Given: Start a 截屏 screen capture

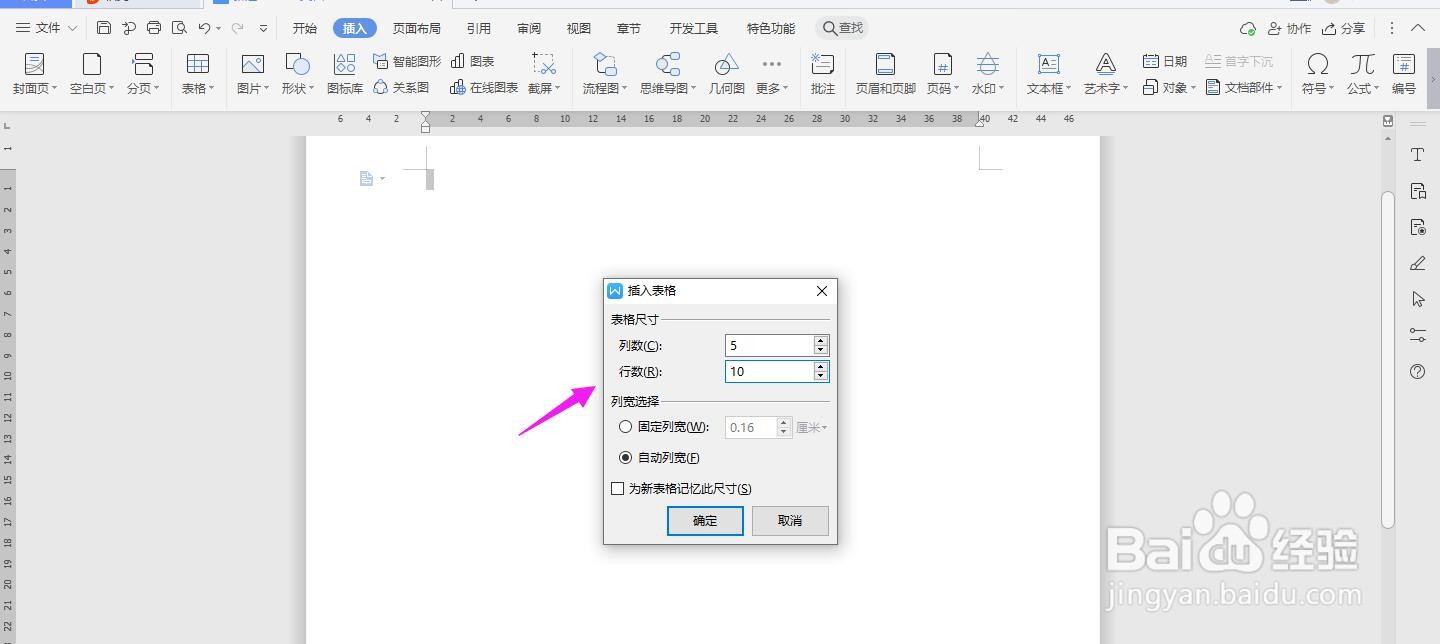Looking at the screenshot, I should [x=544, y=74].
